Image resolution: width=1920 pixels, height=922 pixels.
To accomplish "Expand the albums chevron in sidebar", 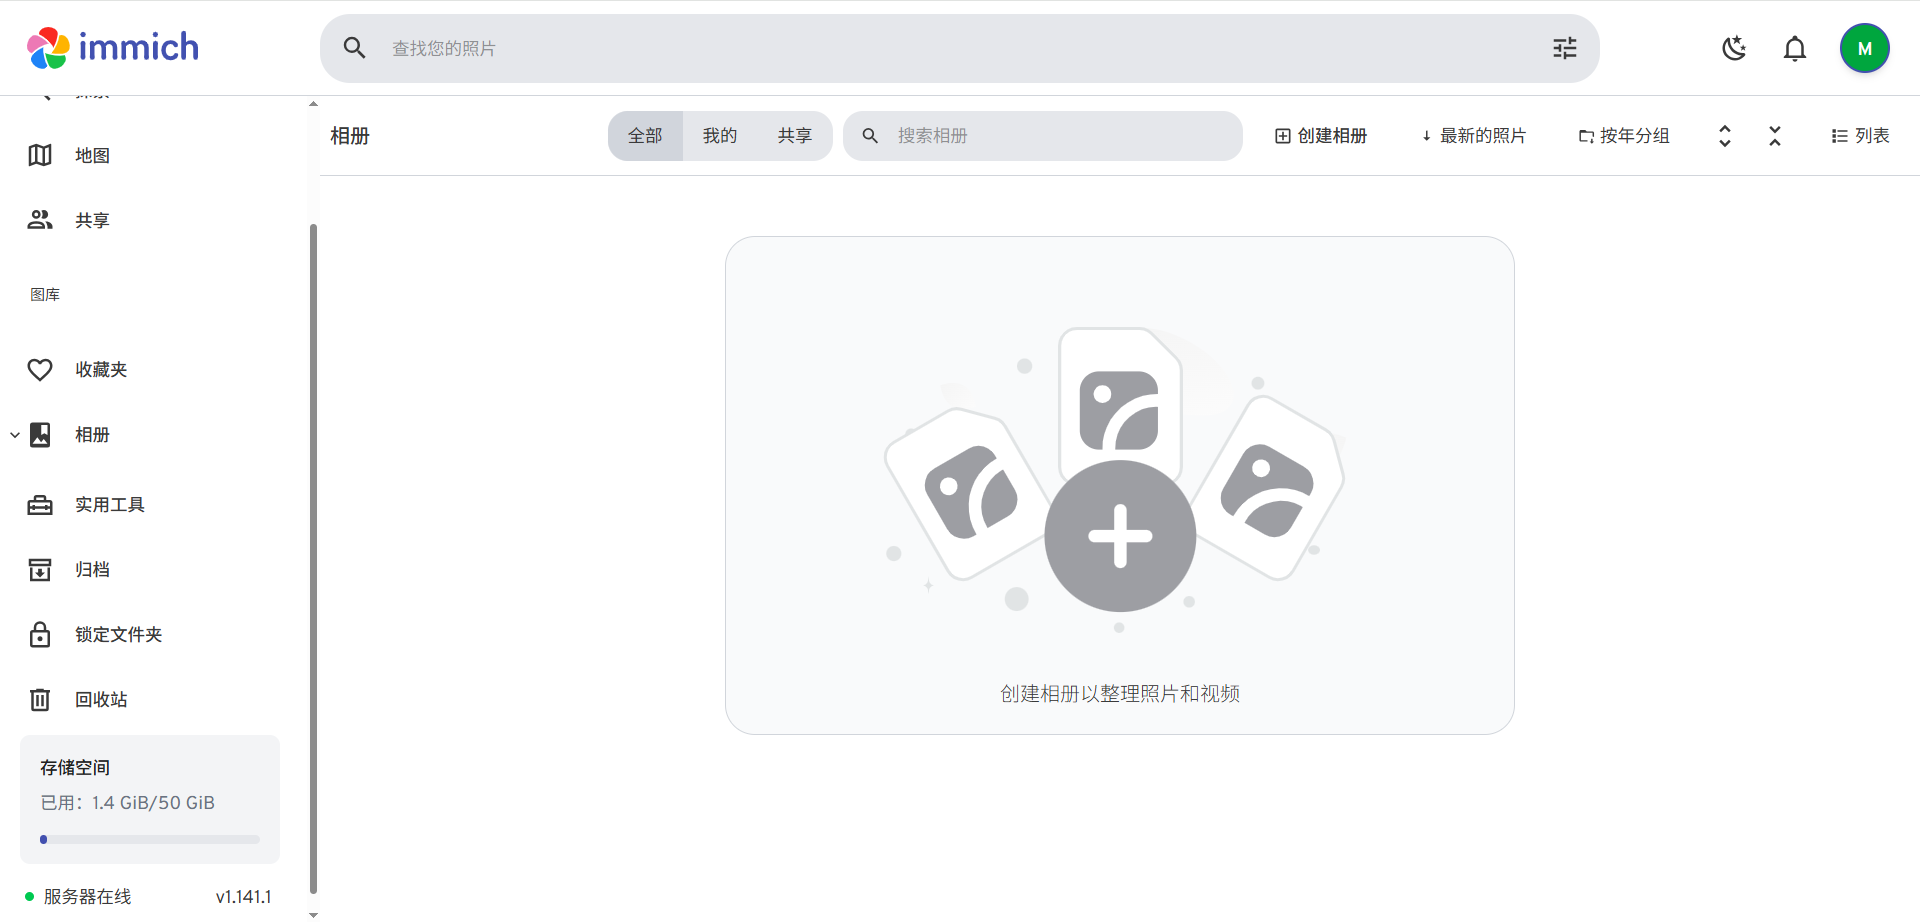I will coord(15,435).
